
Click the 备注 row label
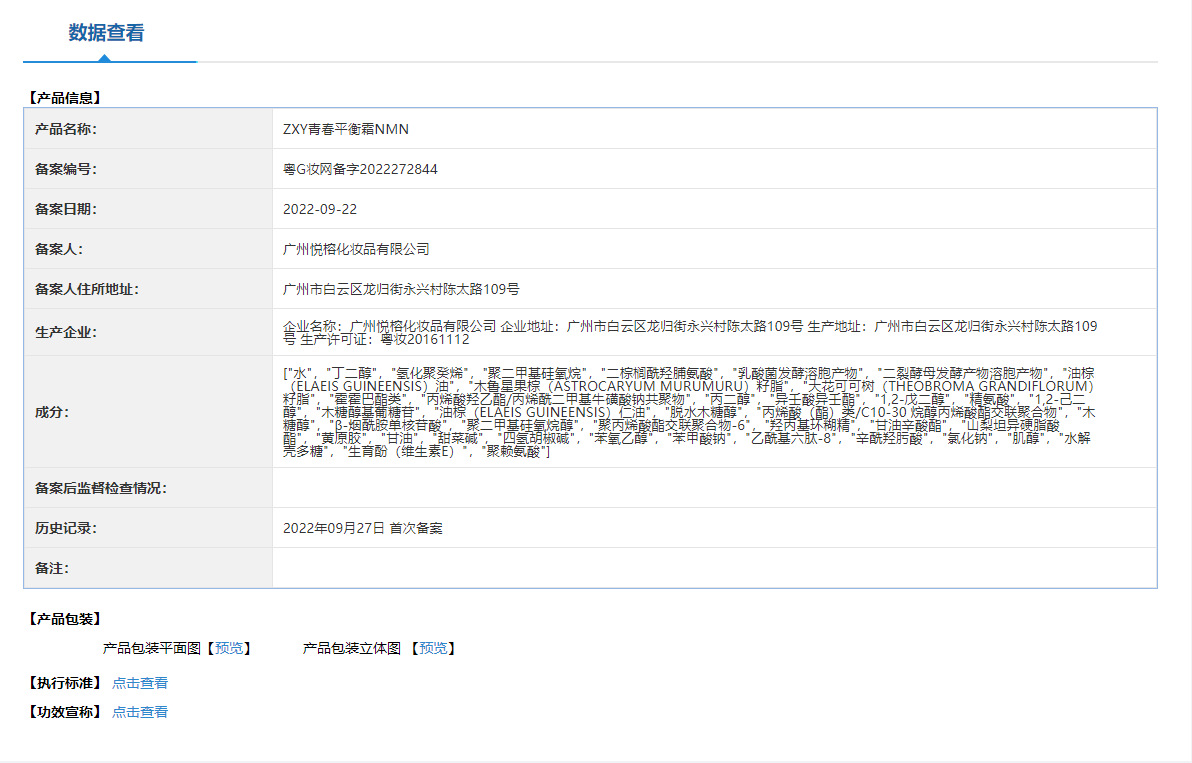tap(52, 568)
